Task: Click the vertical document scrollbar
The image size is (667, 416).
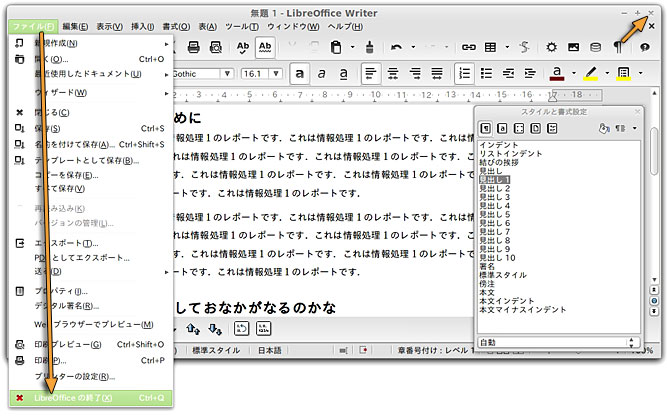Action: 654,151
